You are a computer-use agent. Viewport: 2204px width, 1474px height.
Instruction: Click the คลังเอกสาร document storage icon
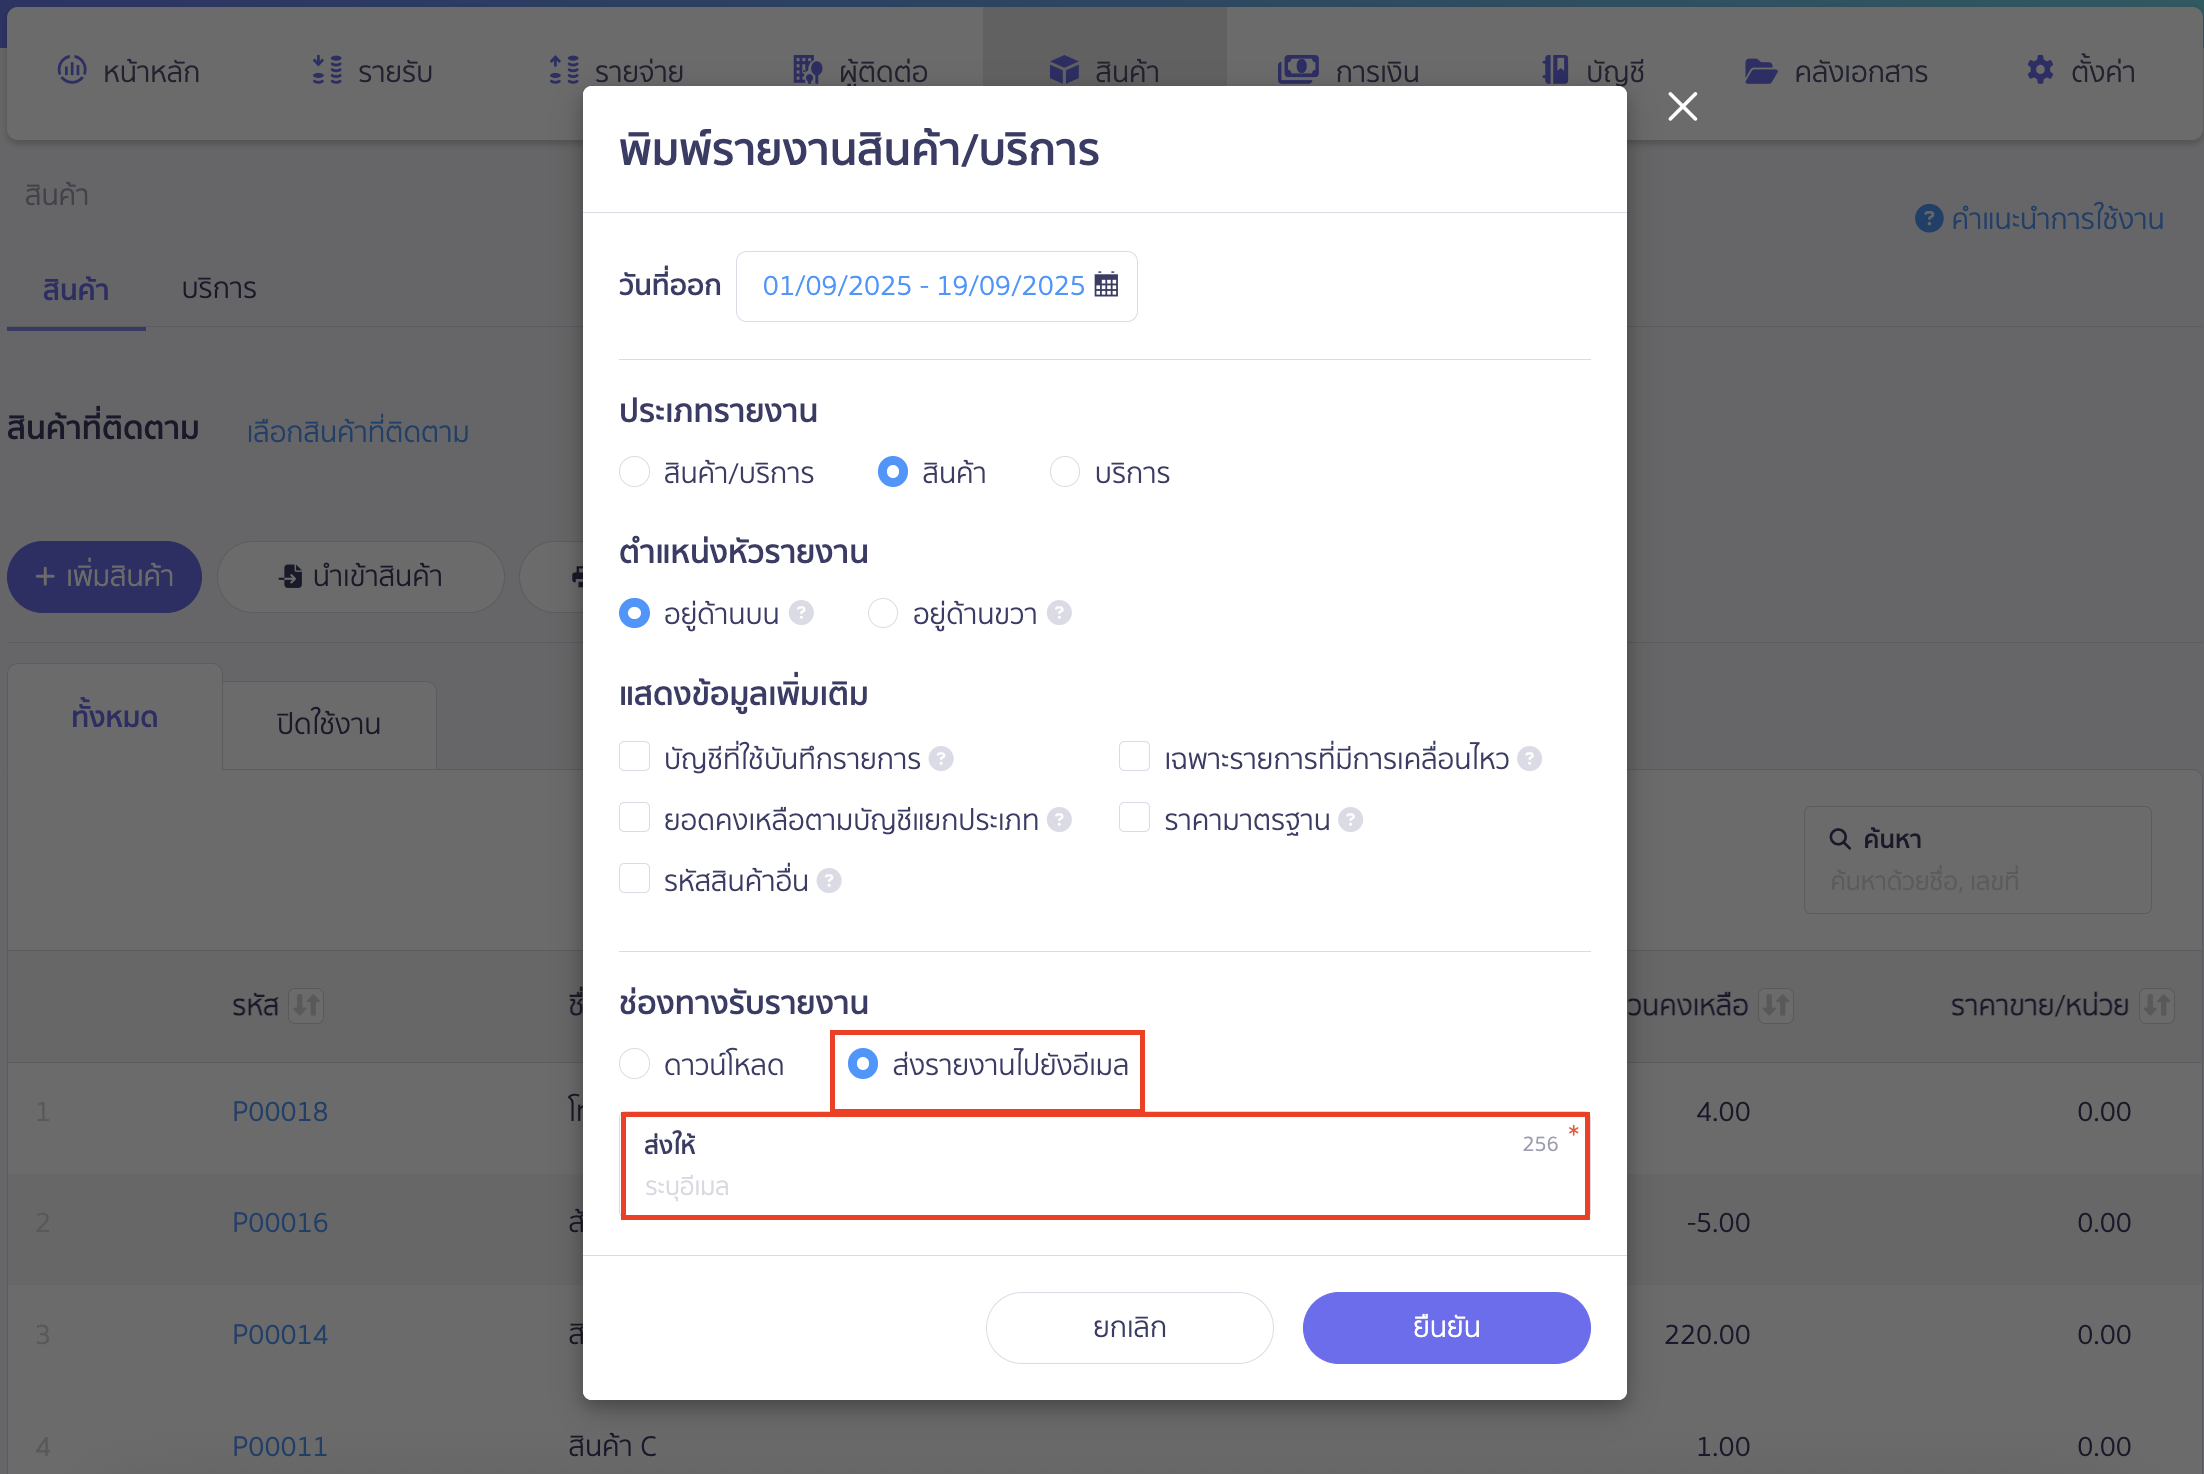click(1762, 70)
